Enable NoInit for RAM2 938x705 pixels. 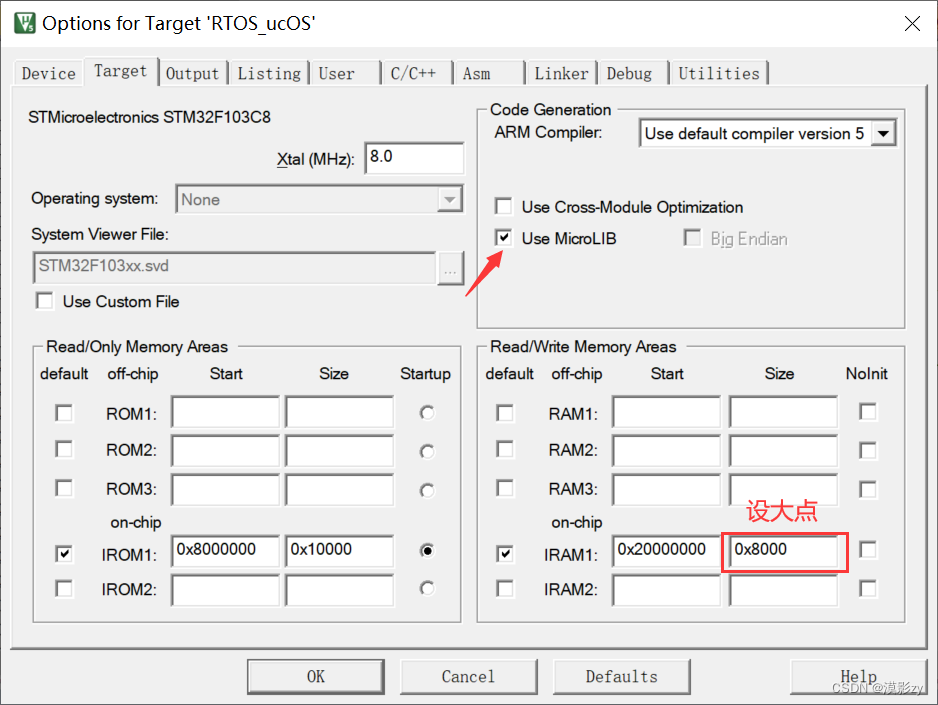click(x=867, y=450)
